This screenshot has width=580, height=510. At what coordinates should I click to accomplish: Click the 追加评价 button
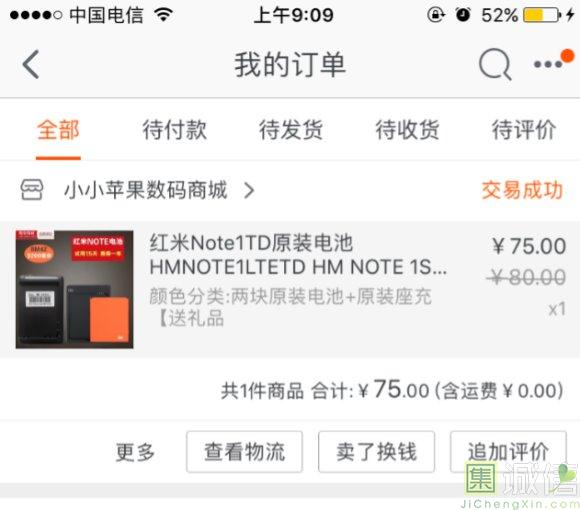[508, 452]
